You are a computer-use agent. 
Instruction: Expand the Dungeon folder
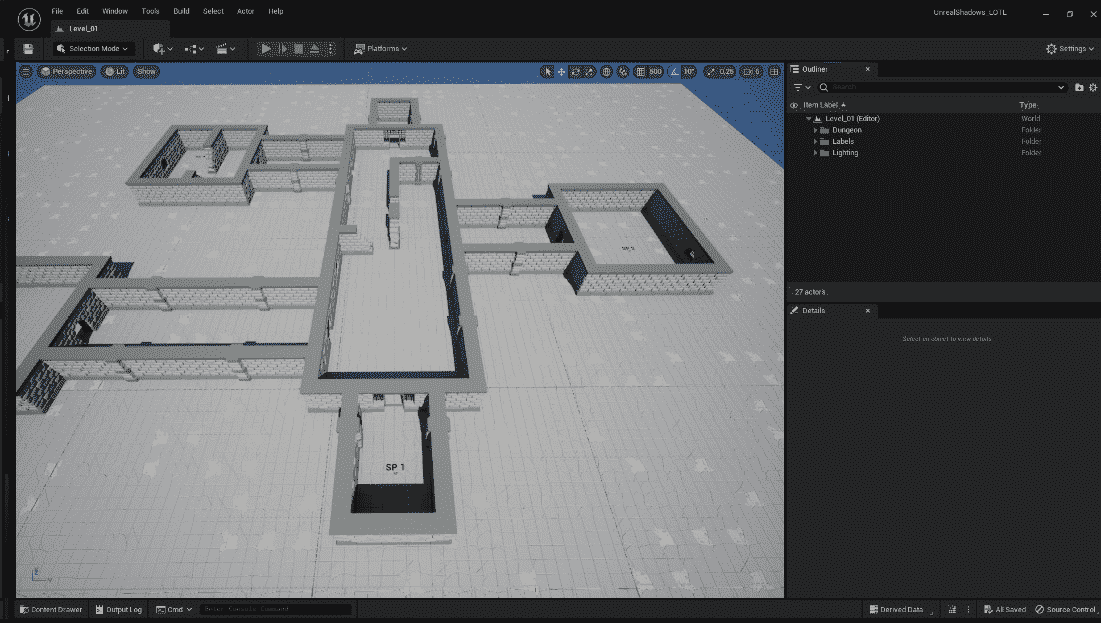click(x=815, y=130)
